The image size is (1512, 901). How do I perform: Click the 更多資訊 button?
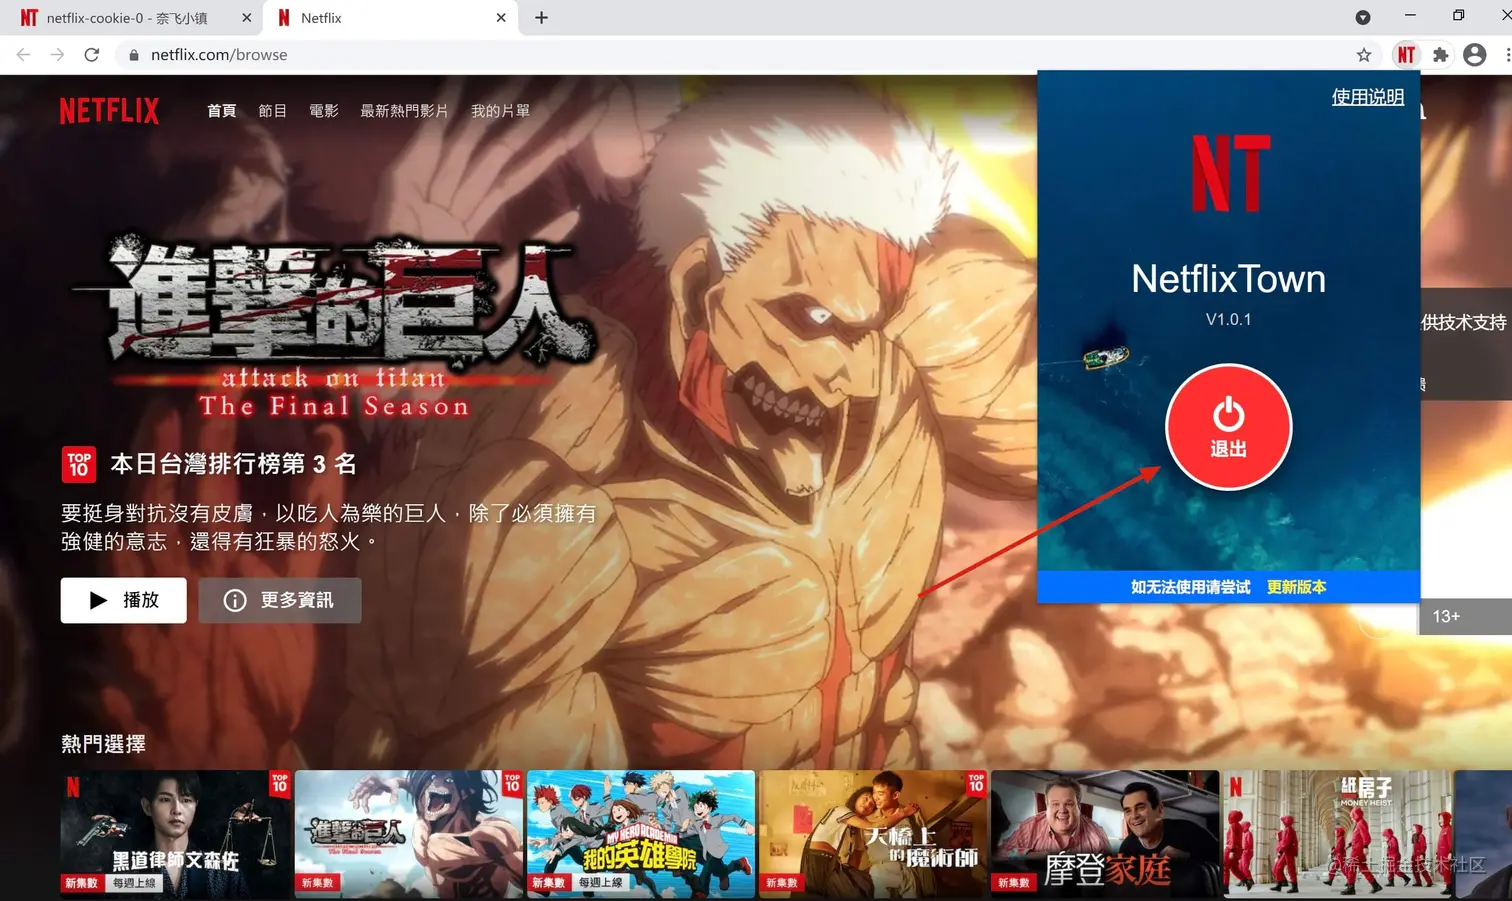click(280, 600)
